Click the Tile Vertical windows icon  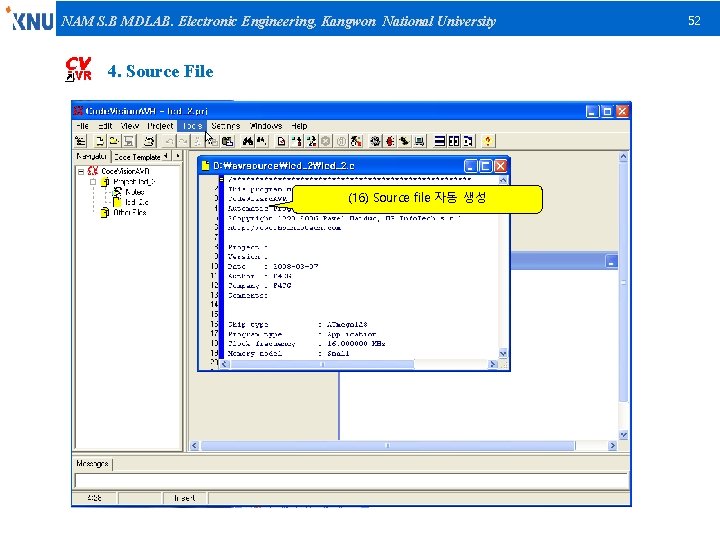(454, 141)
